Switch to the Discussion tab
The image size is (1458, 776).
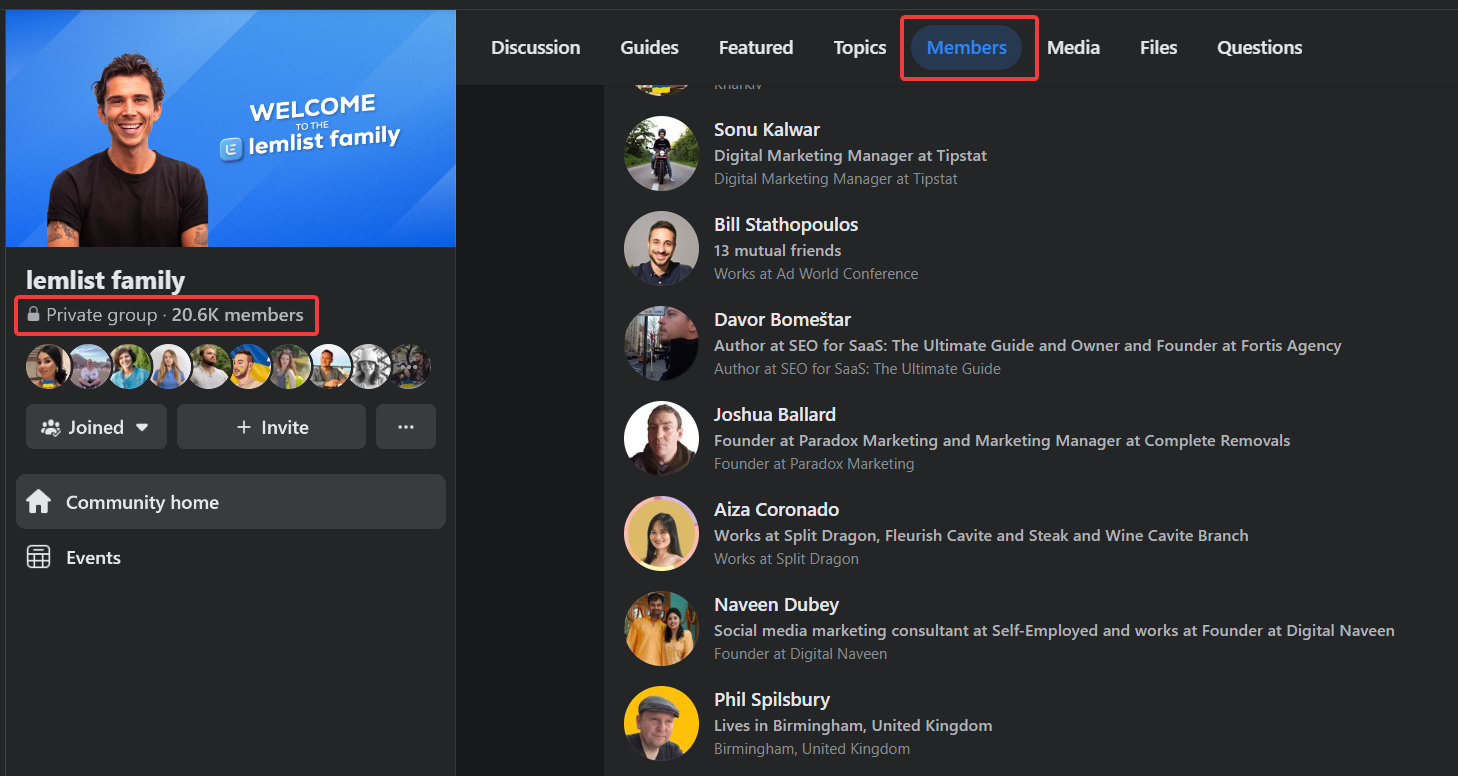[x=535, y=47]
